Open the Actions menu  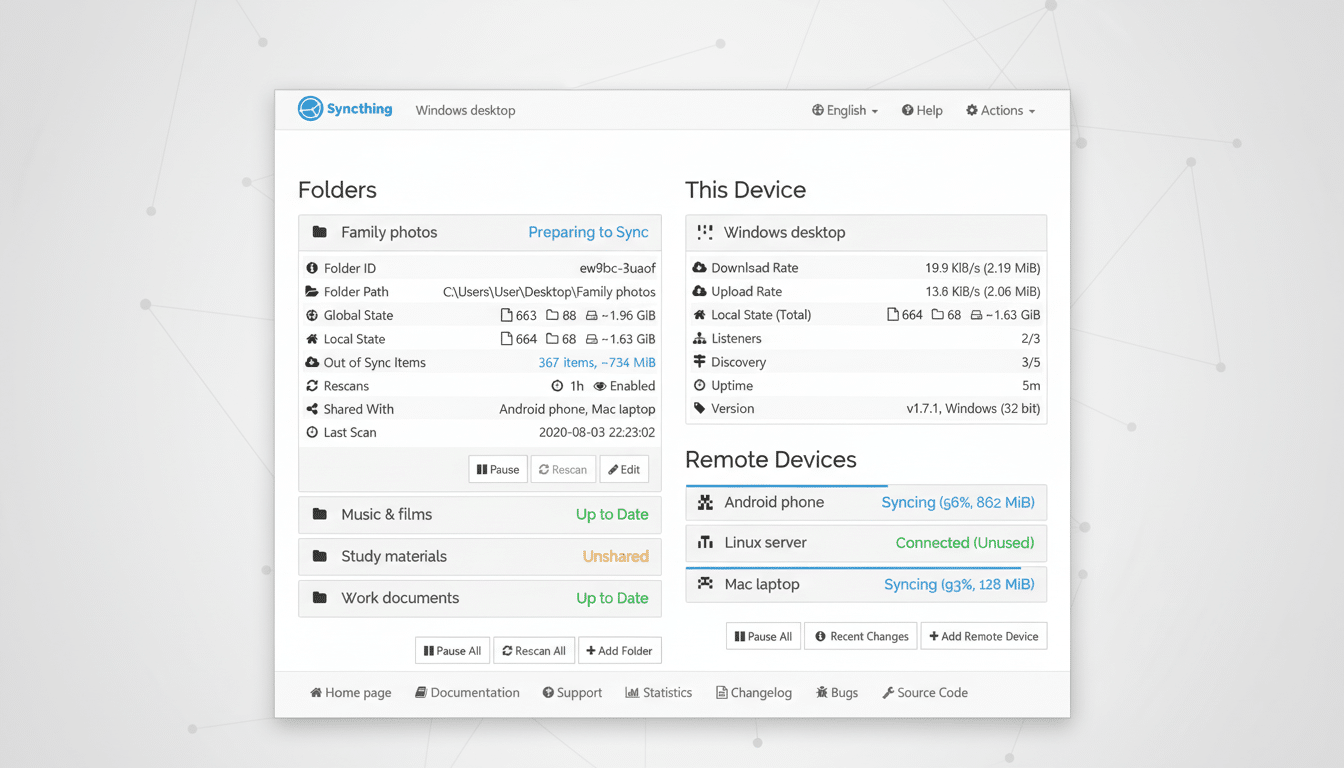[x=999, y=110]
